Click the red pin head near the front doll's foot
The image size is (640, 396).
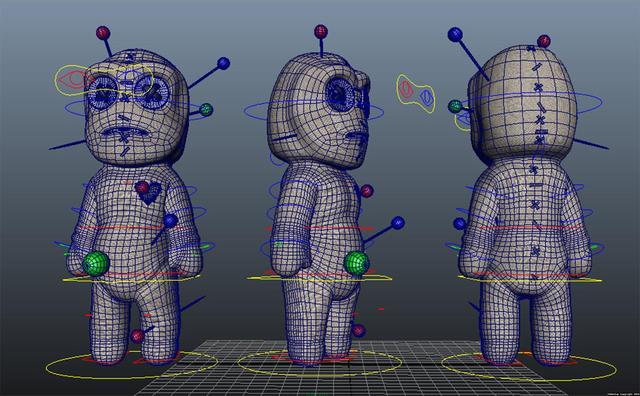click(x=137, y=336)
